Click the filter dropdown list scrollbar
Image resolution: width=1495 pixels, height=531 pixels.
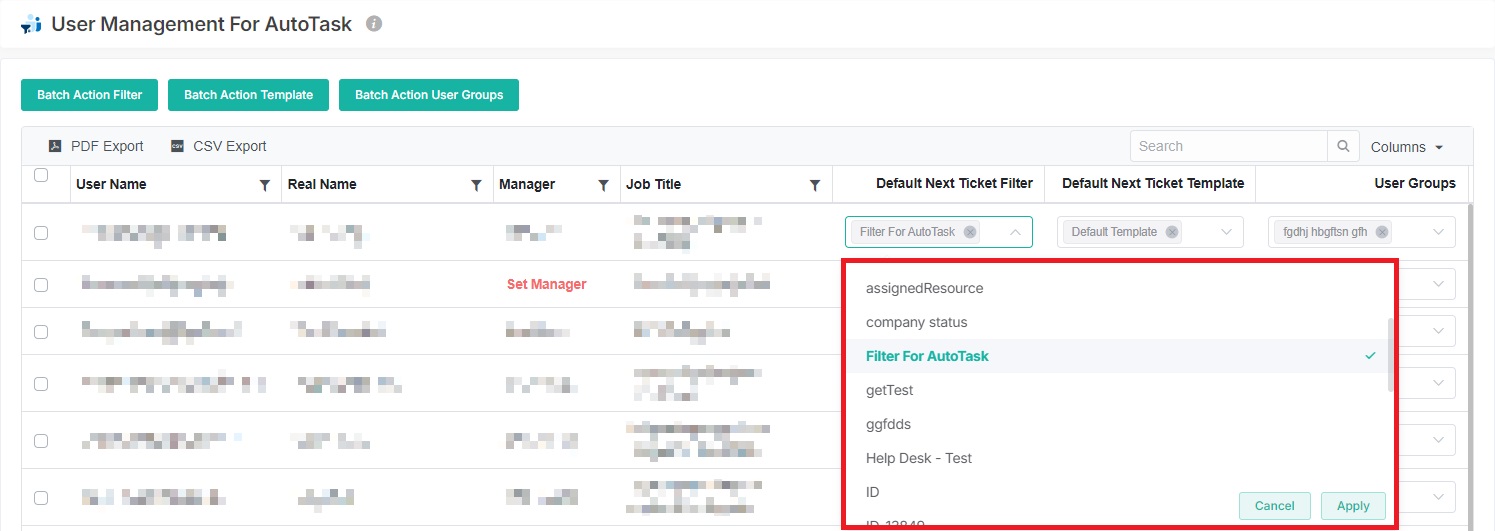pyautogui.click(x=1389, y=354)
